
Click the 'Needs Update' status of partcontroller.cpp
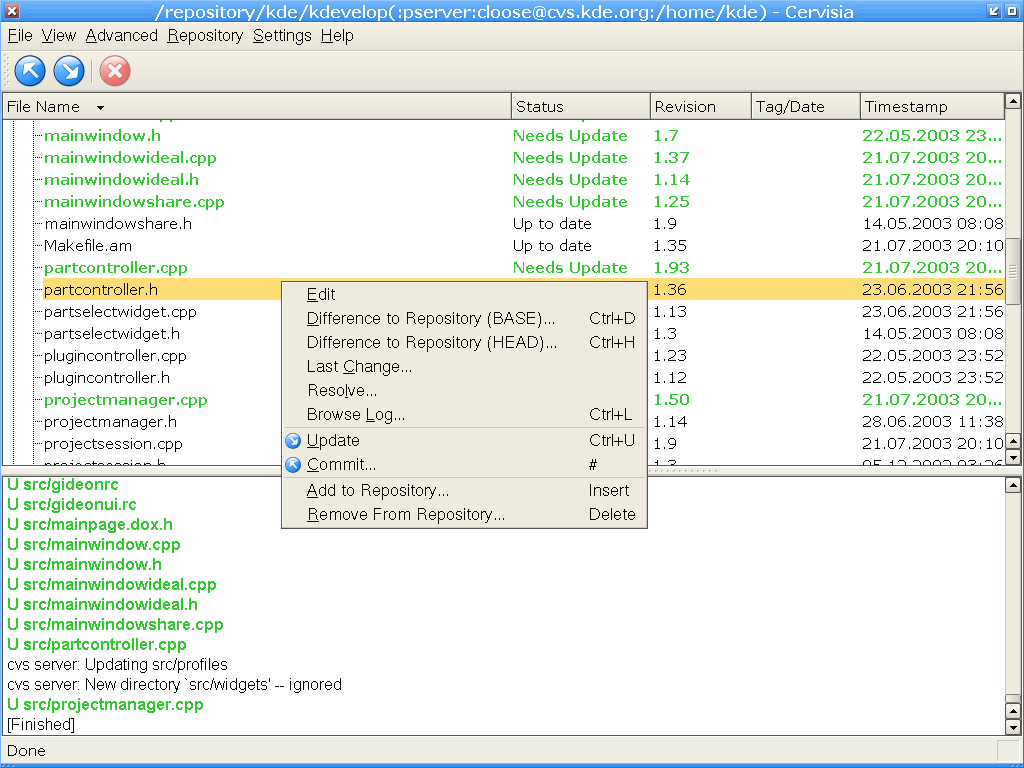(x=570, y=268)
